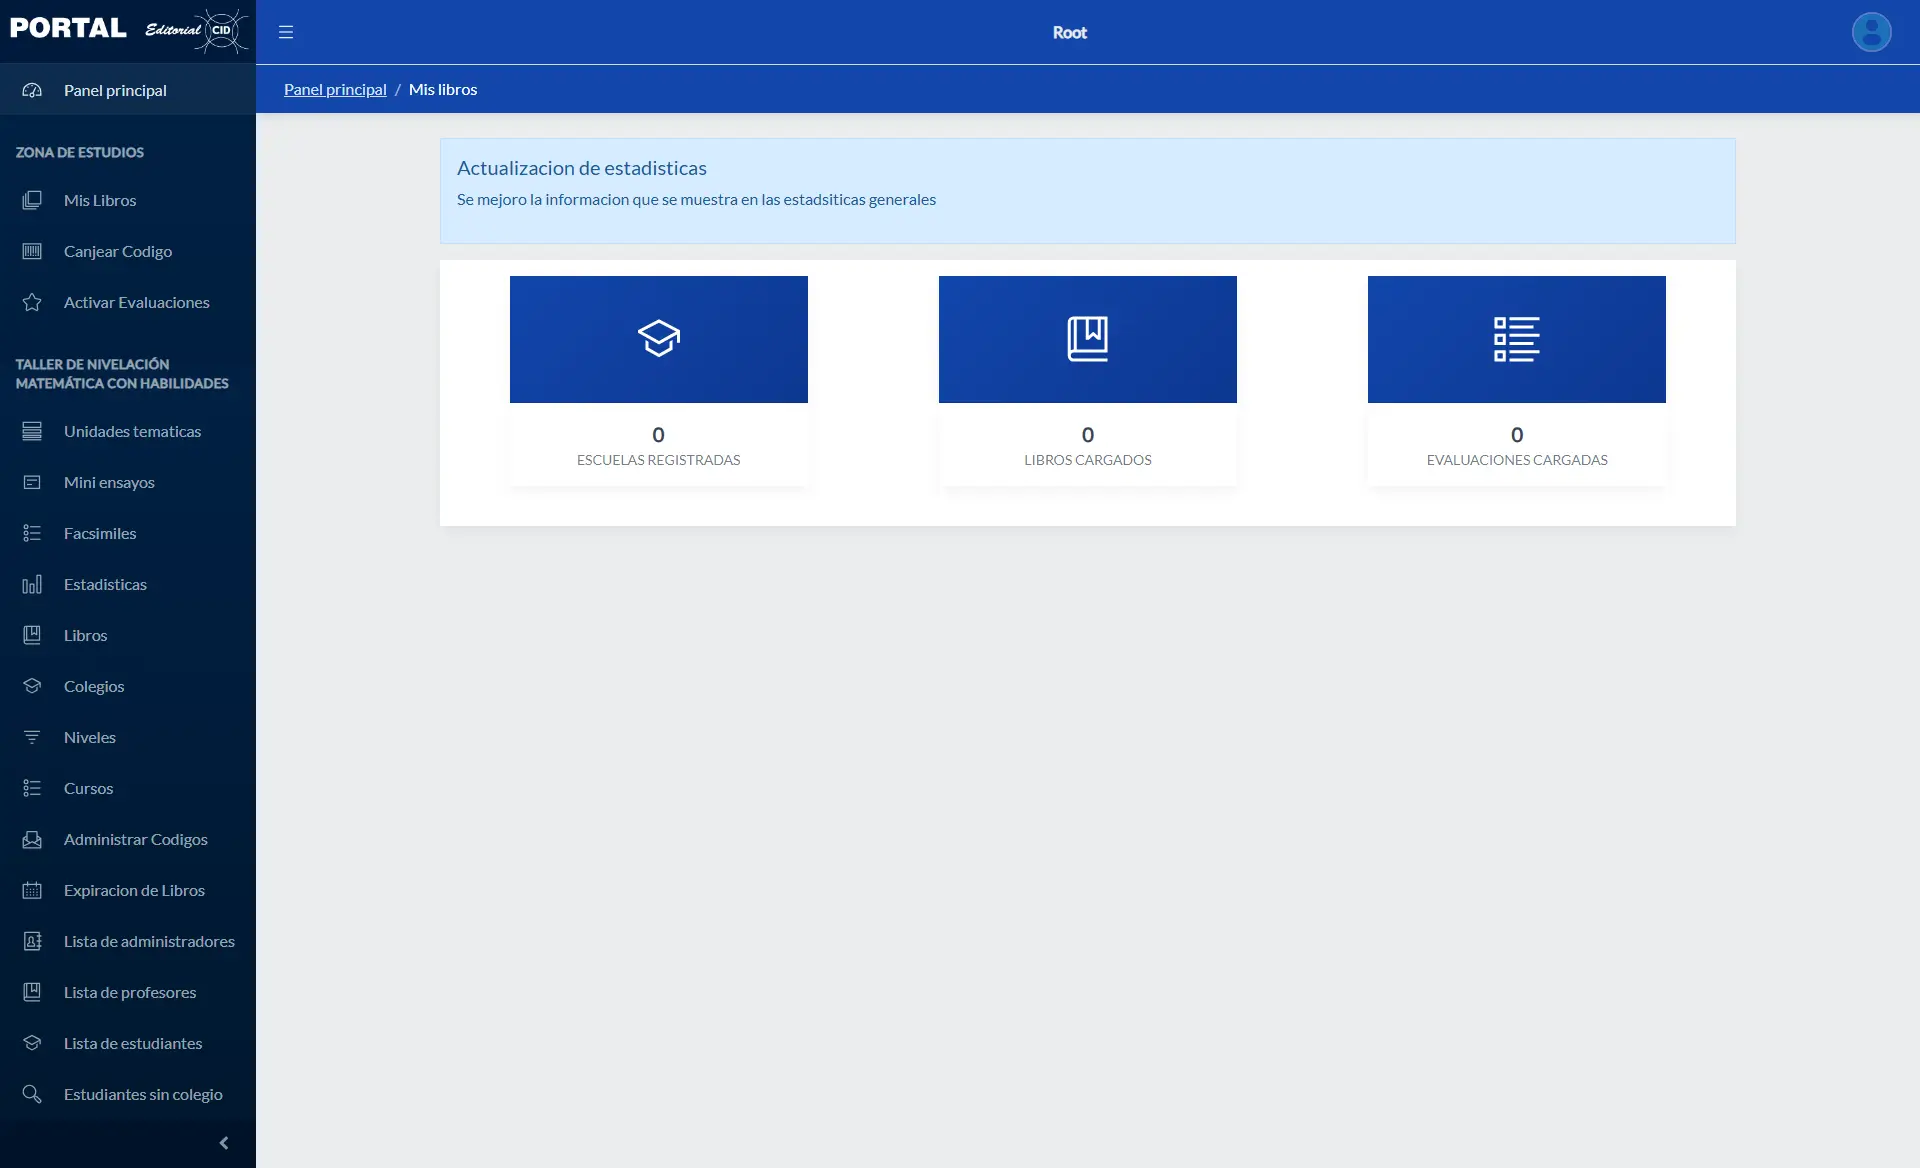Click the star icon for Activar Evaluaciones
1920x1168 pixels.
32,302
